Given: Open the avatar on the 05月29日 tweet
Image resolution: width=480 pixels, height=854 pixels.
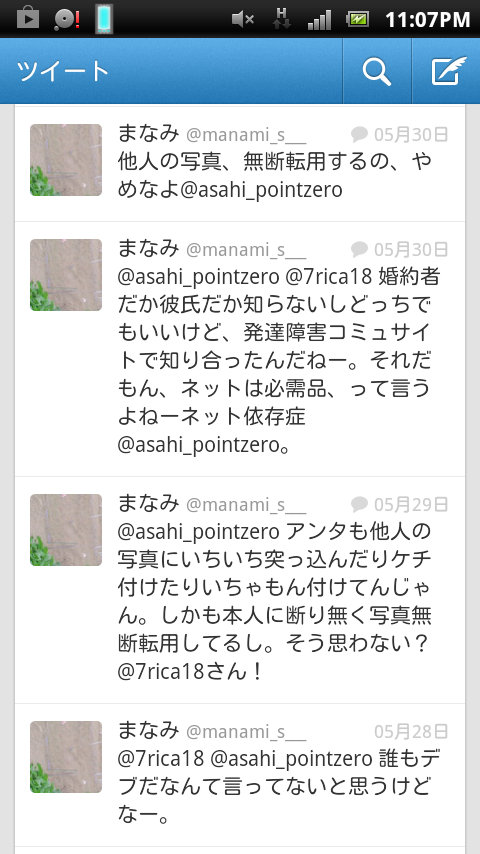Looking at the screenshot, I should [x=66, y=530].
